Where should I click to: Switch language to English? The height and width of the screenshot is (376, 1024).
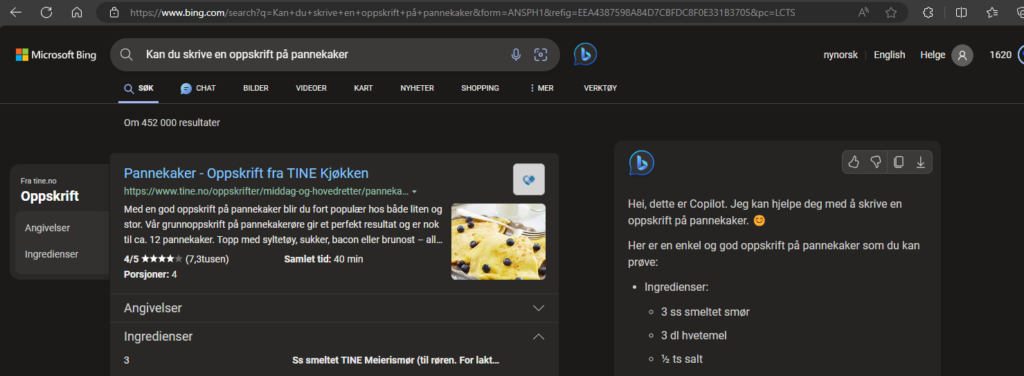889,55
